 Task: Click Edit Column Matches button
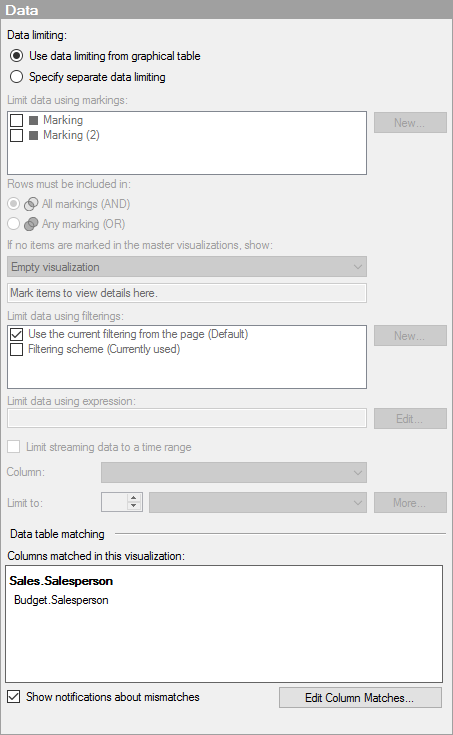coord(360,698)
